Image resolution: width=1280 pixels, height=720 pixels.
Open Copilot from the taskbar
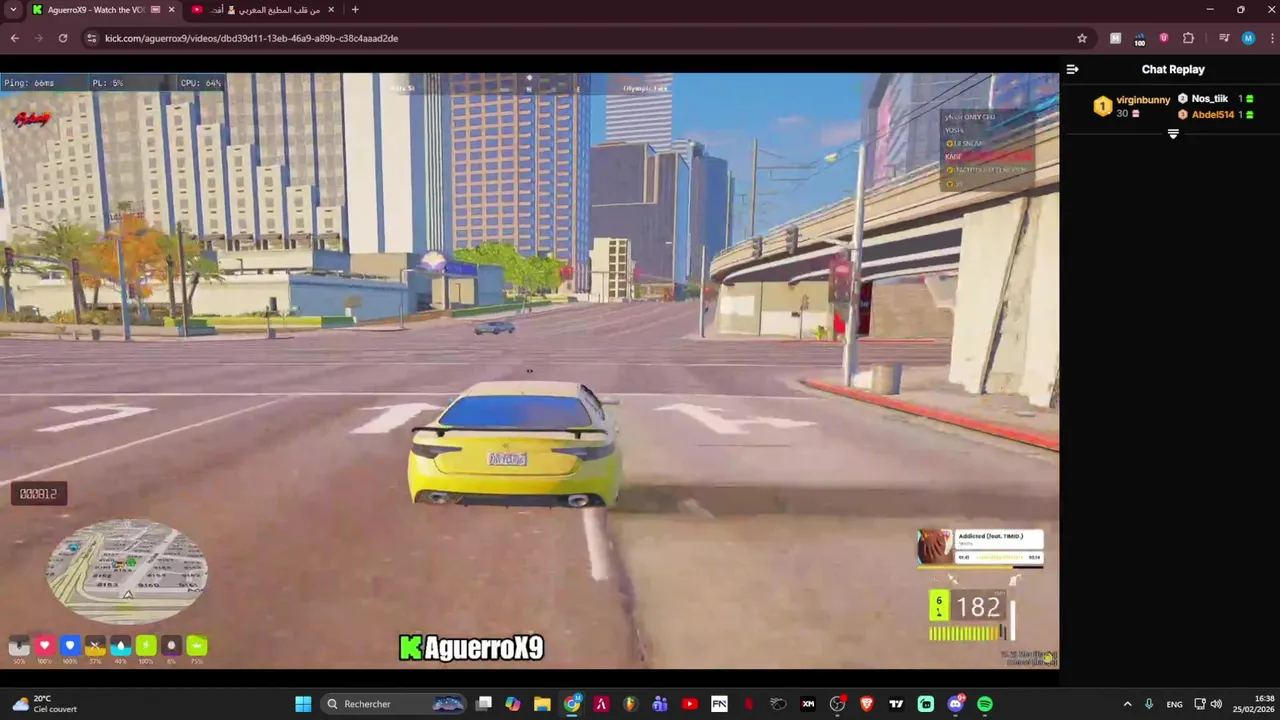coord(513,704)
